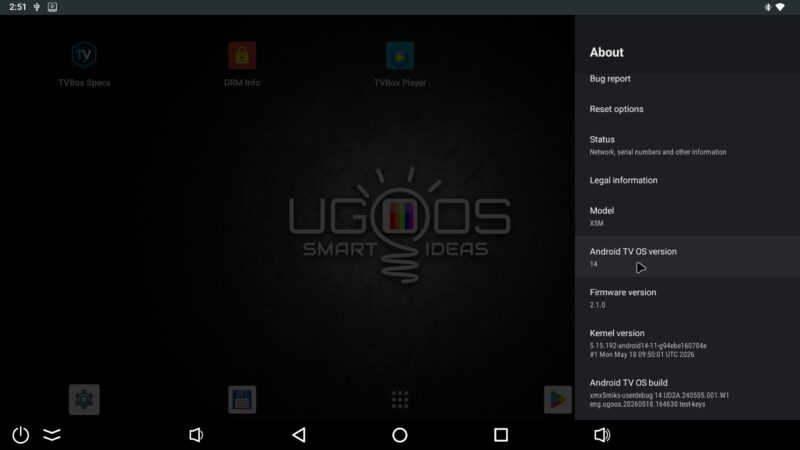Screen dimensions: 800x450
Task: Open Status network and serial info
Action: pos(687,145)
